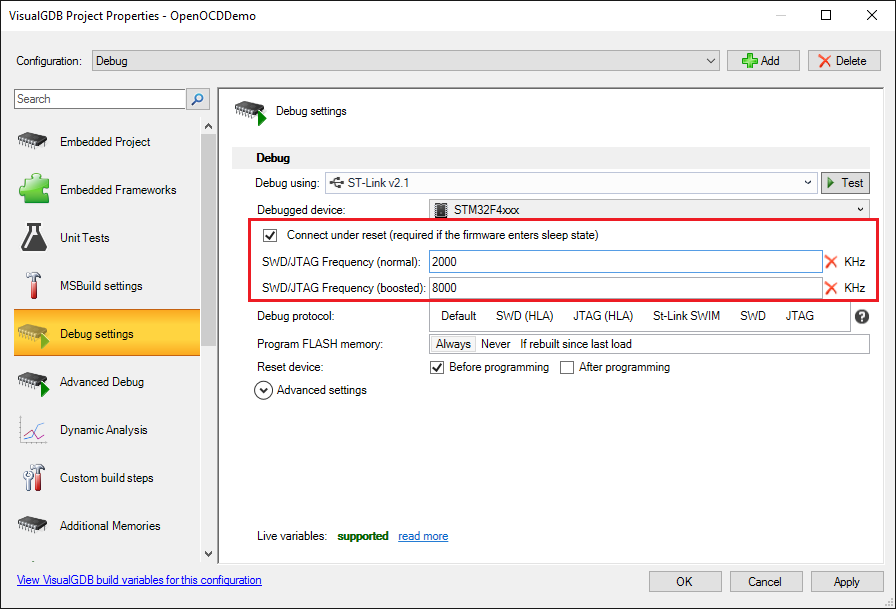
Task: Click the sidebar scrollbar thumb
Action: coord(208,240)
